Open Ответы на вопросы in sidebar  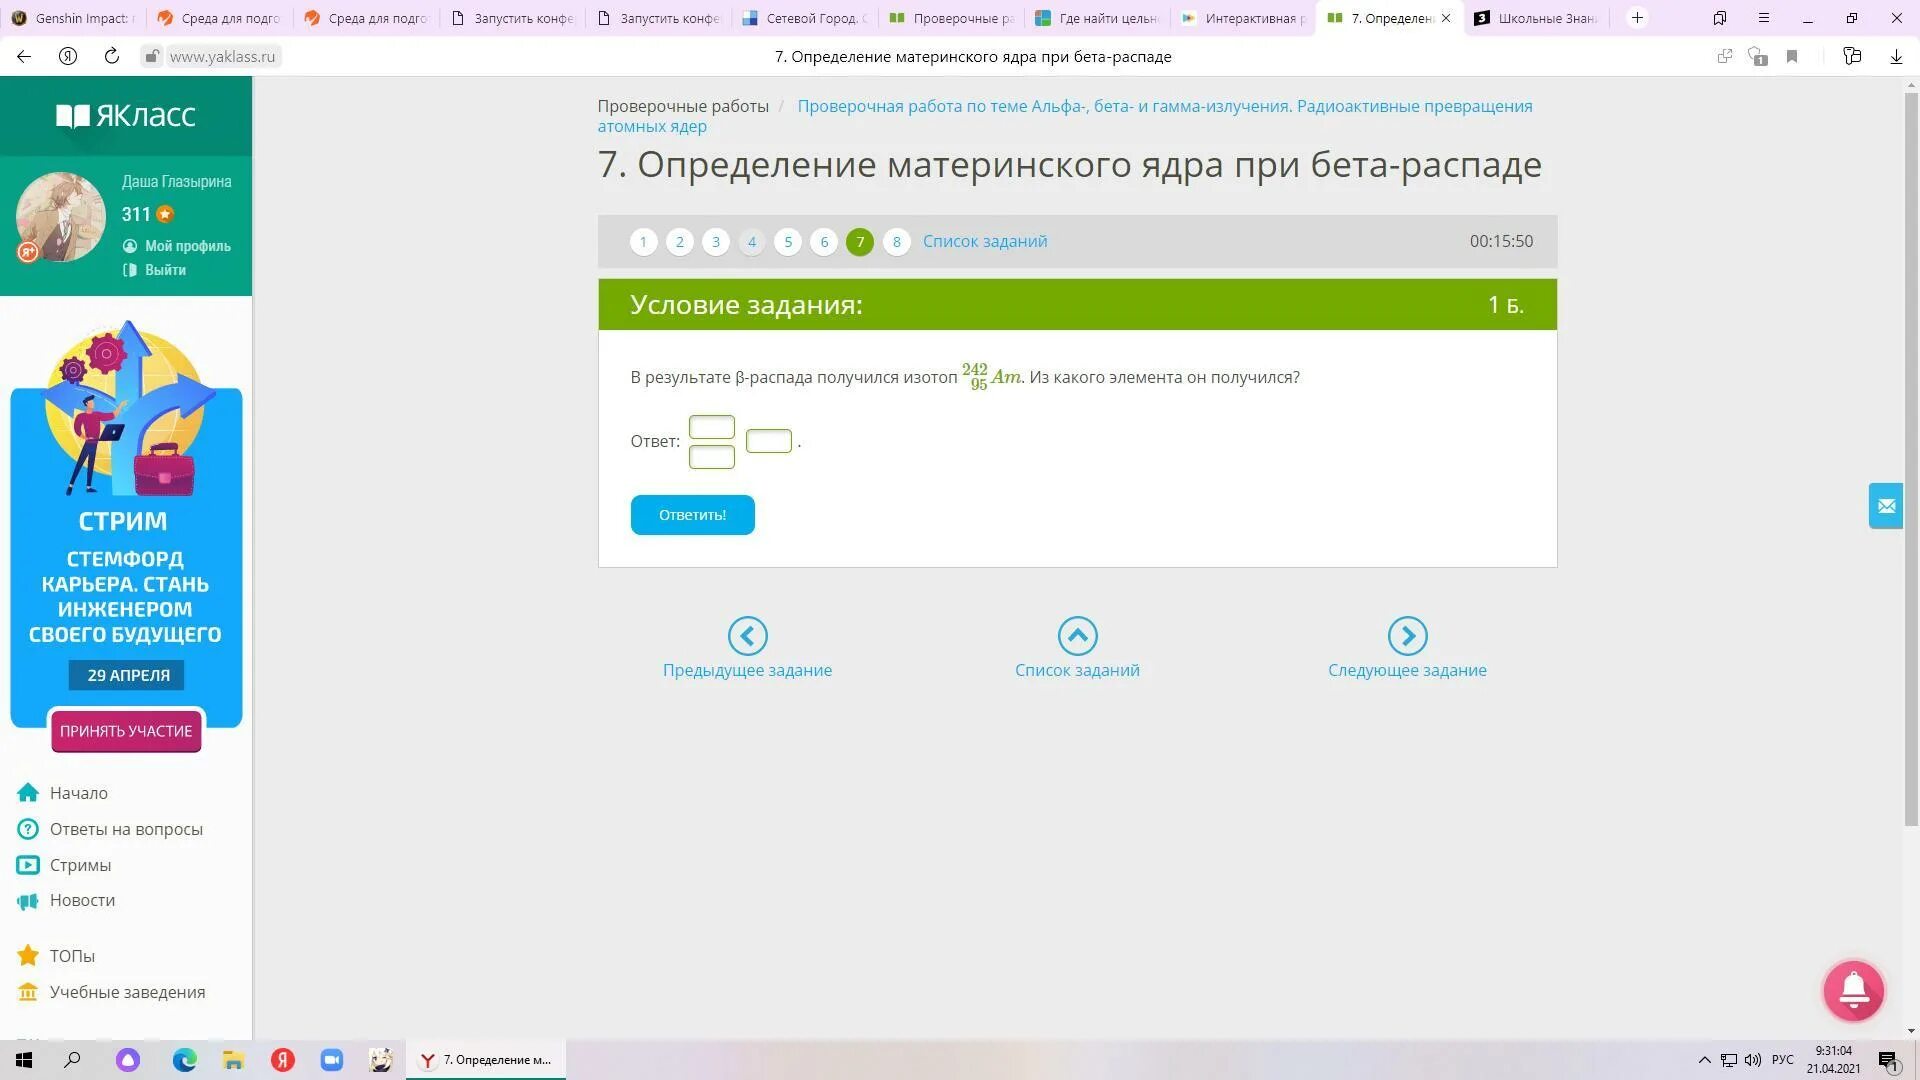click(126, 829)
